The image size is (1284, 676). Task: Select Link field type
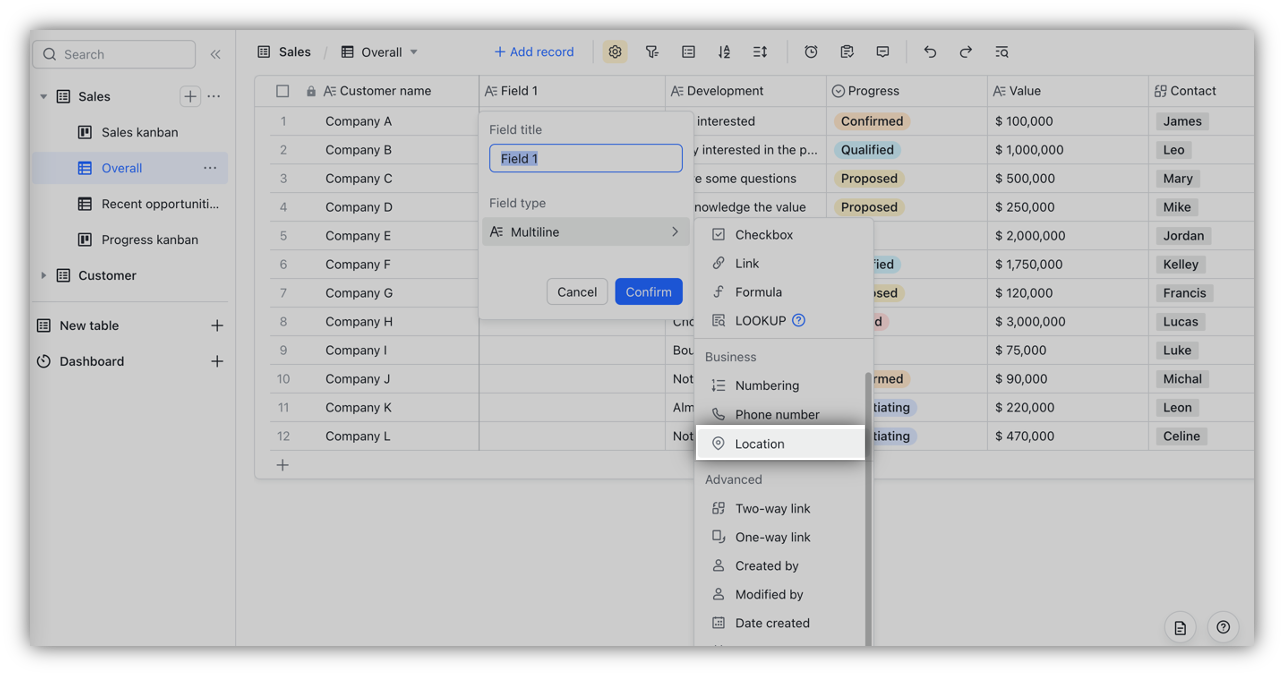783,263
